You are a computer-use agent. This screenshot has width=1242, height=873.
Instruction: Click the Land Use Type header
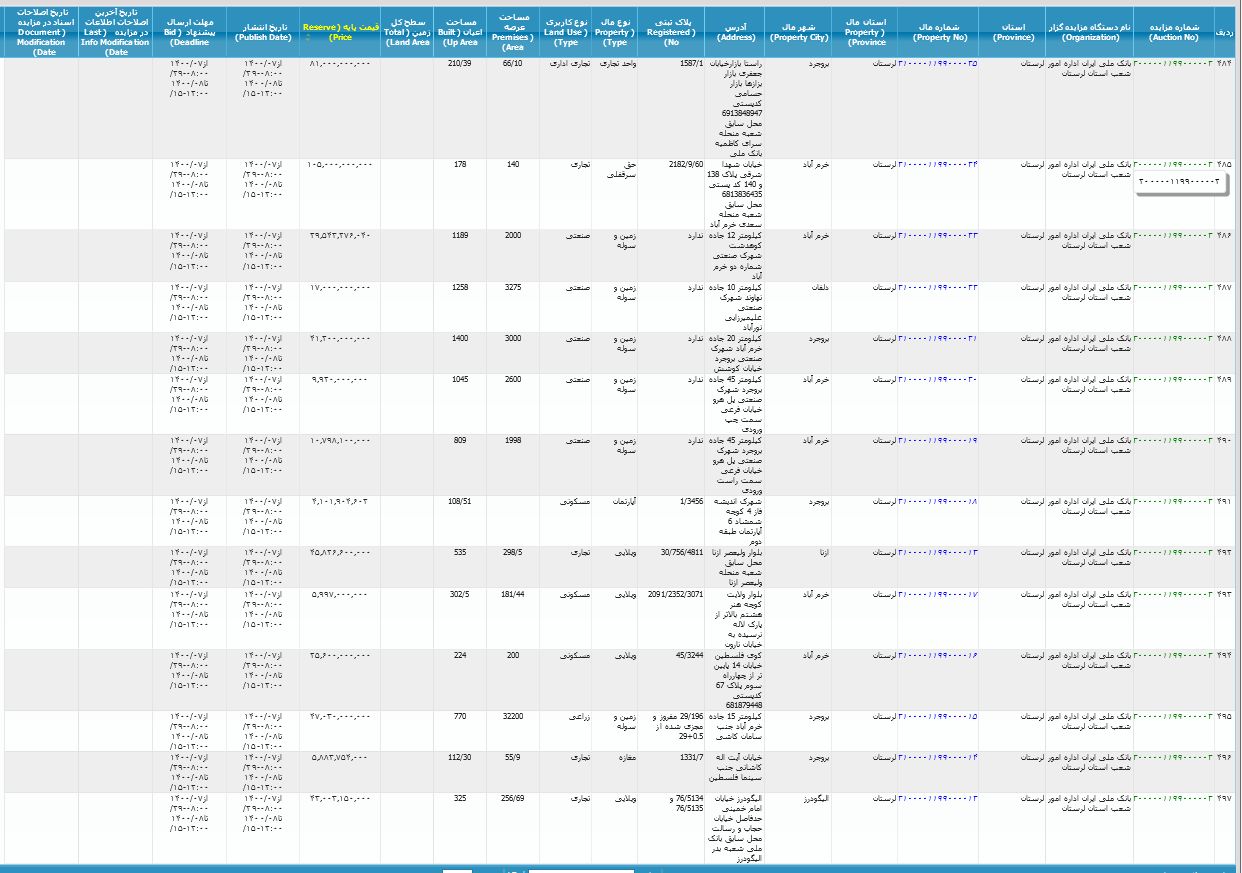point(567,30)
